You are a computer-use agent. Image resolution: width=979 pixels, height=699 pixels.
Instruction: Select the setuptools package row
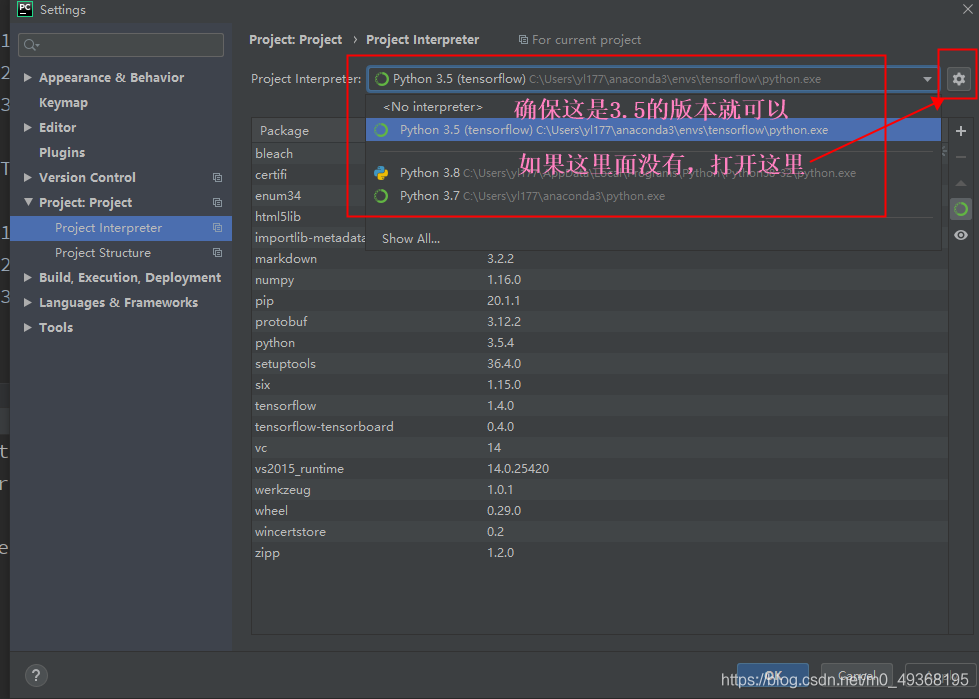tap(600, 364)
